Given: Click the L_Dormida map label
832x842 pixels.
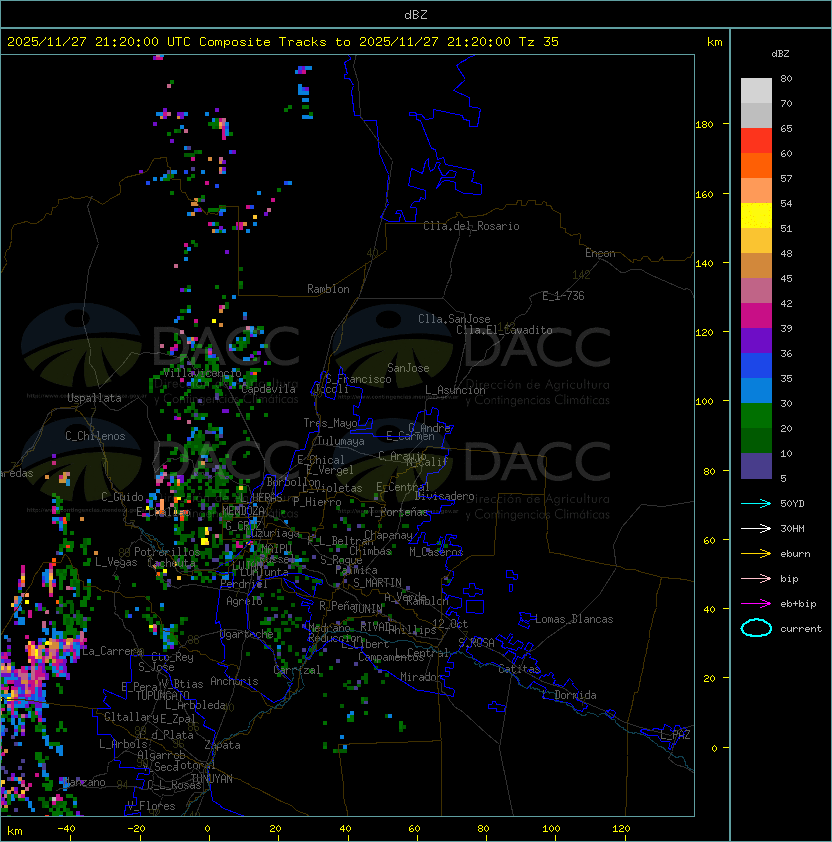Looking at the screenshot, I should (569, 695).
